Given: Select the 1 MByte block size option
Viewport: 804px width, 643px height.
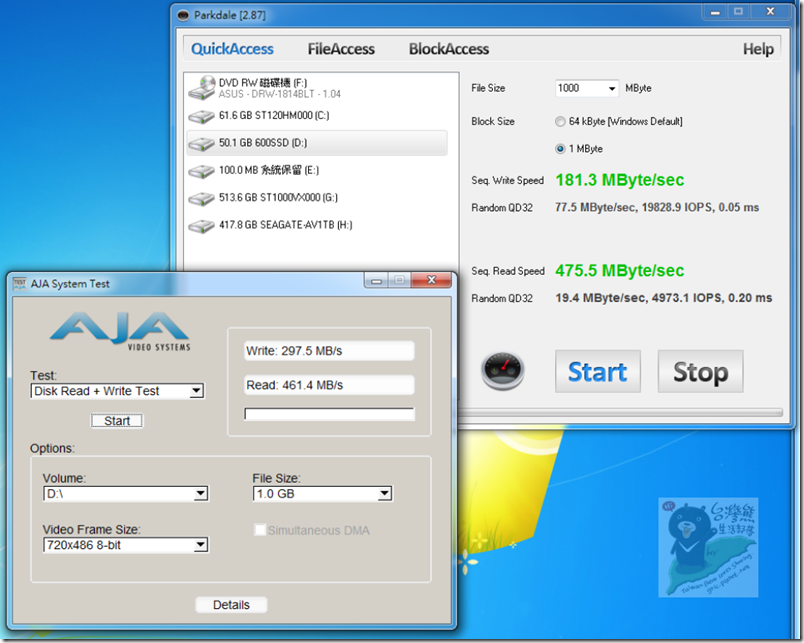Looking at the screenshot, I should point(560,149).
